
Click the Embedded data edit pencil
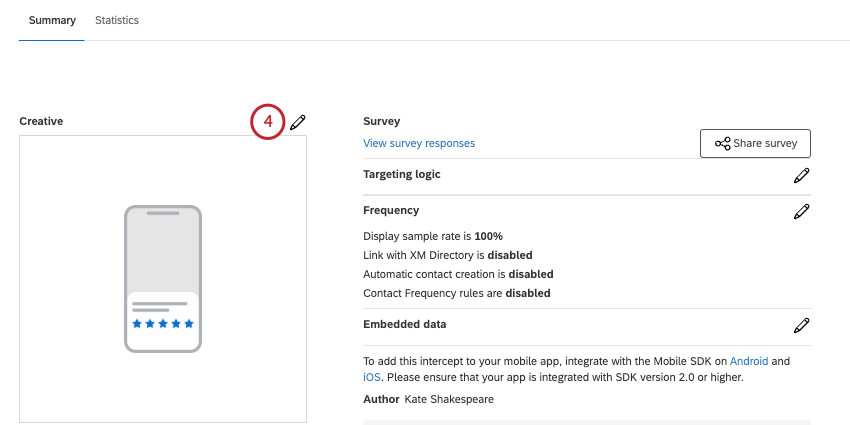tap(801, 325)
